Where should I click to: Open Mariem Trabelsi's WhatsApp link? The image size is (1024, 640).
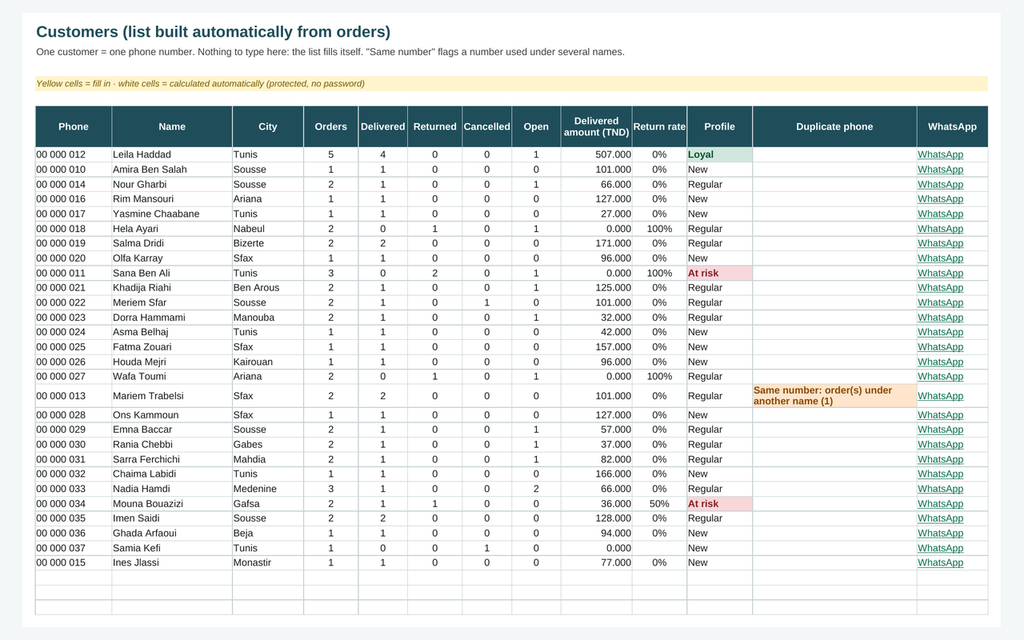[940, 396]
